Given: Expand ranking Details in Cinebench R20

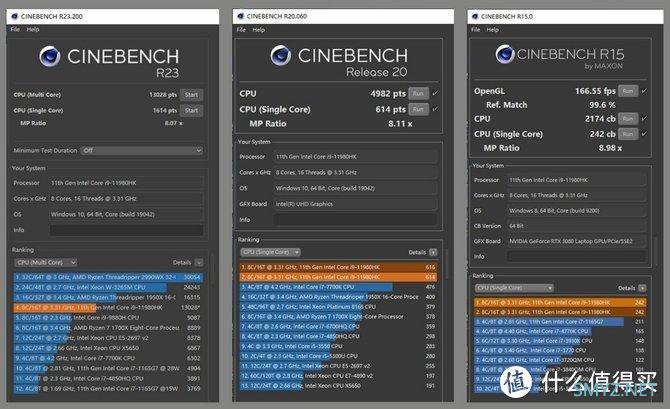Looking at the screenshot, I should (x=433, y=253).
